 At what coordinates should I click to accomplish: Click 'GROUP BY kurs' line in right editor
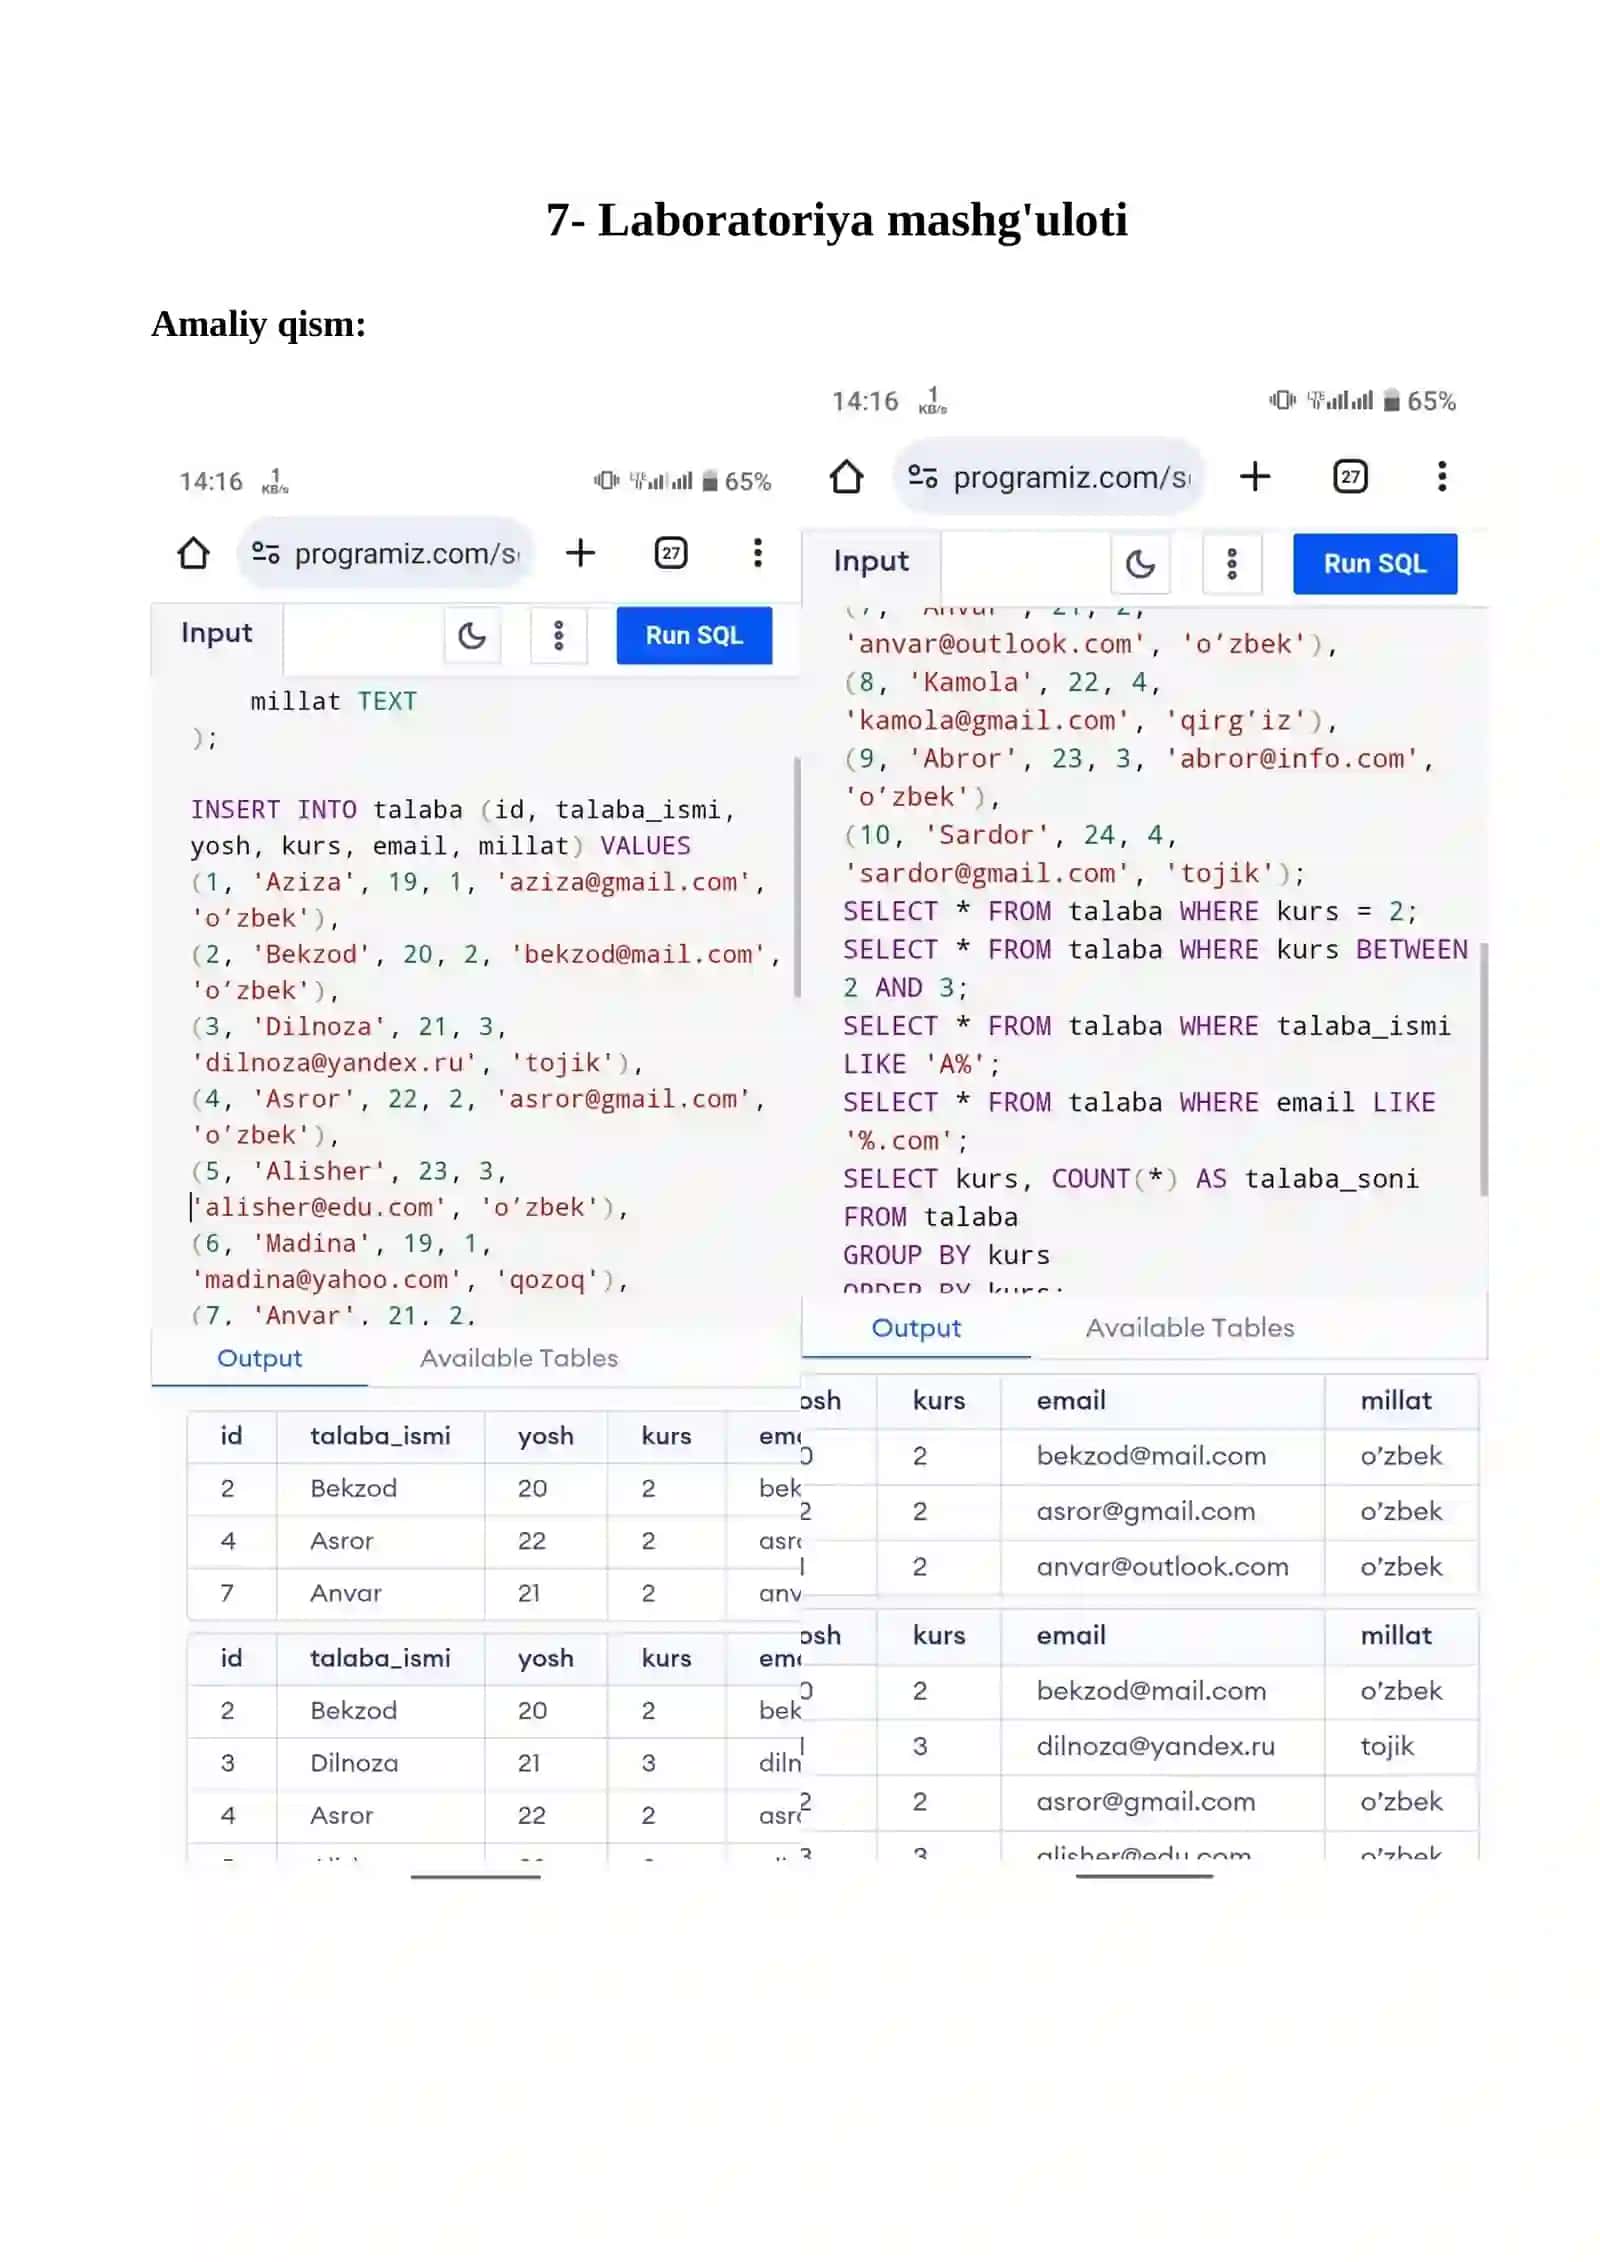(x=946, y=1255)
